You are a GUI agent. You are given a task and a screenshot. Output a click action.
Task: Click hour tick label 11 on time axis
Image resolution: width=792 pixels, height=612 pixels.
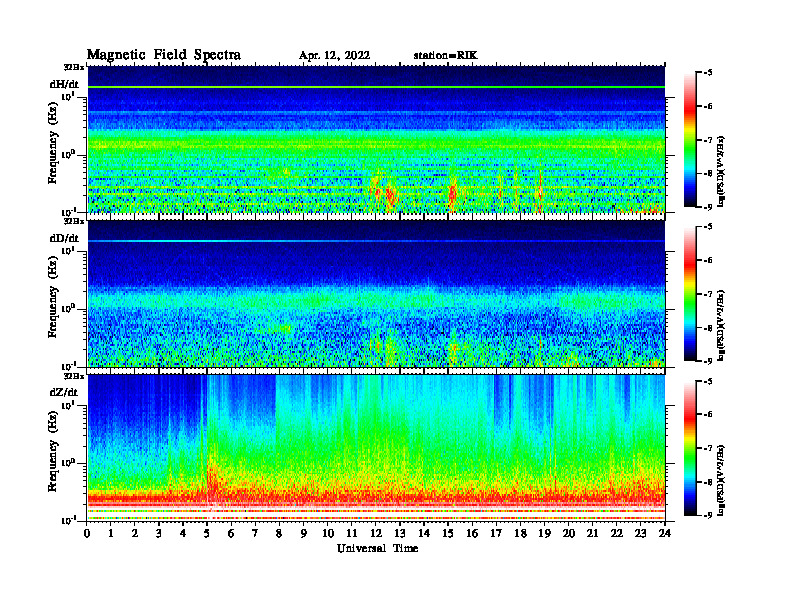pyautogui.click(x=352, y=533)
